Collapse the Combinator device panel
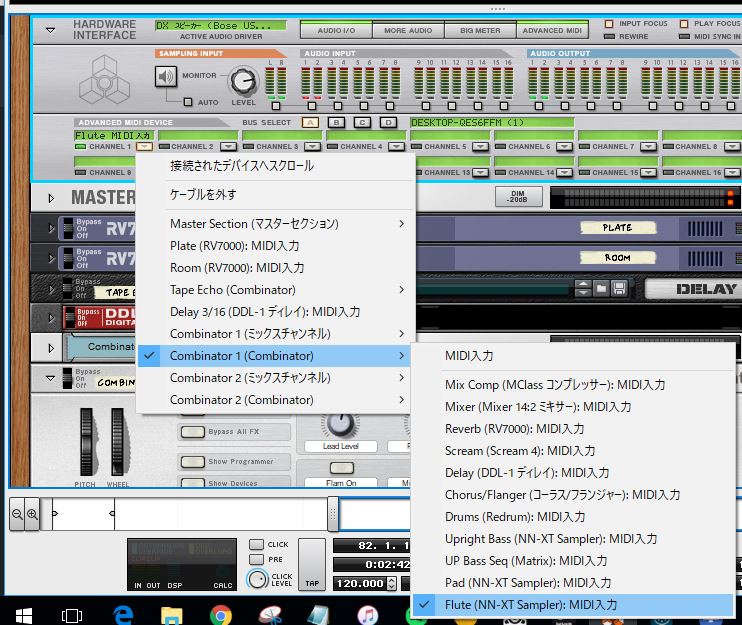 (50, 378)
